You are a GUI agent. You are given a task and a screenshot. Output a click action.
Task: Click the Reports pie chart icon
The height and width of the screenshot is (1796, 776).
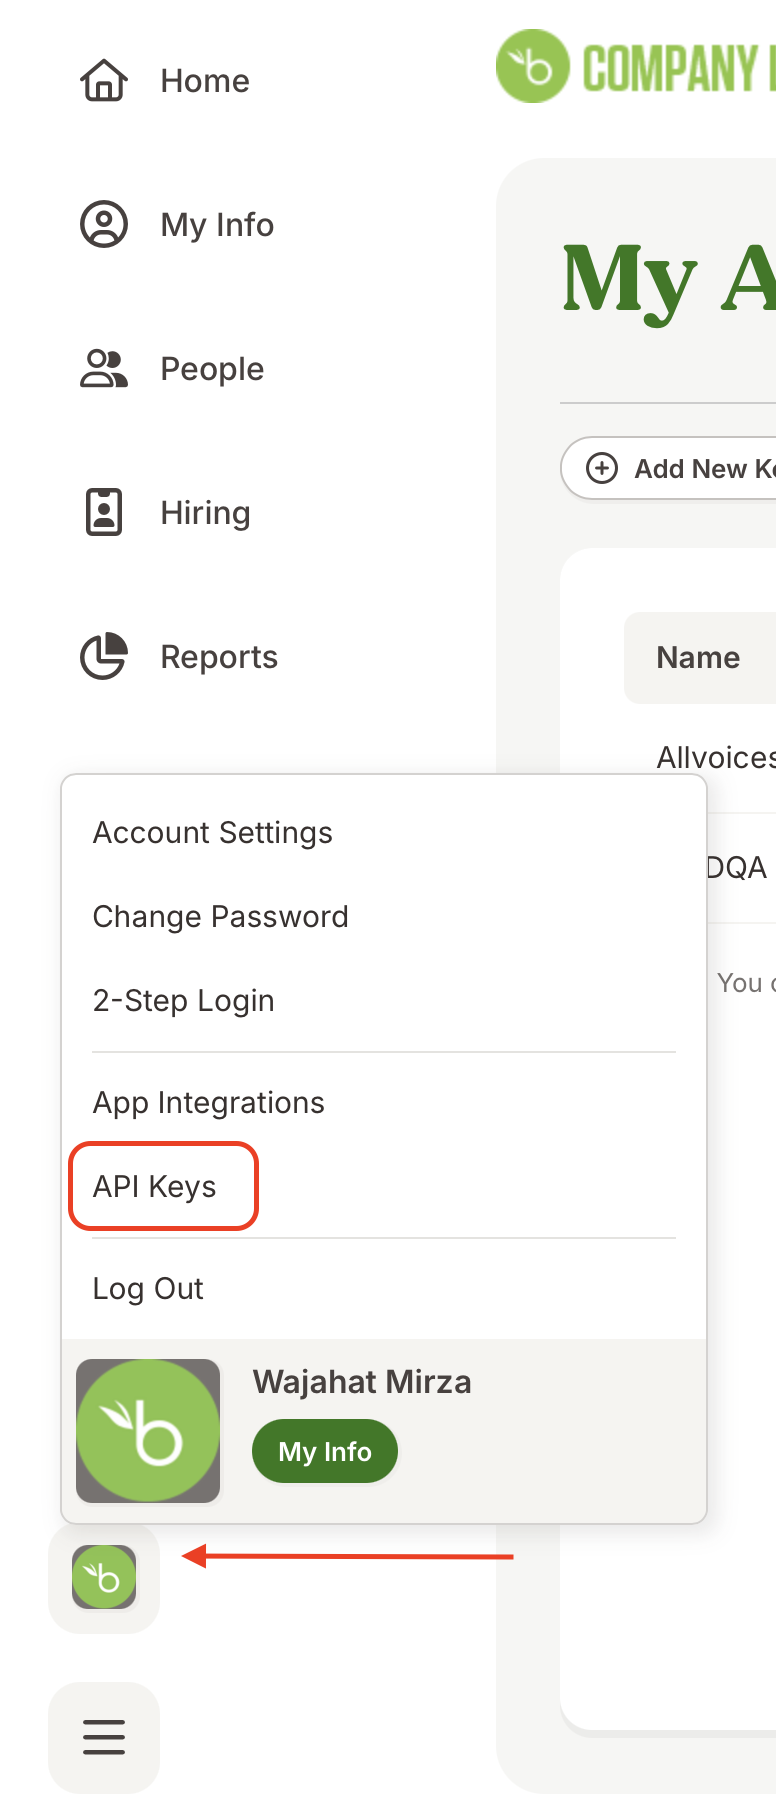104,656
